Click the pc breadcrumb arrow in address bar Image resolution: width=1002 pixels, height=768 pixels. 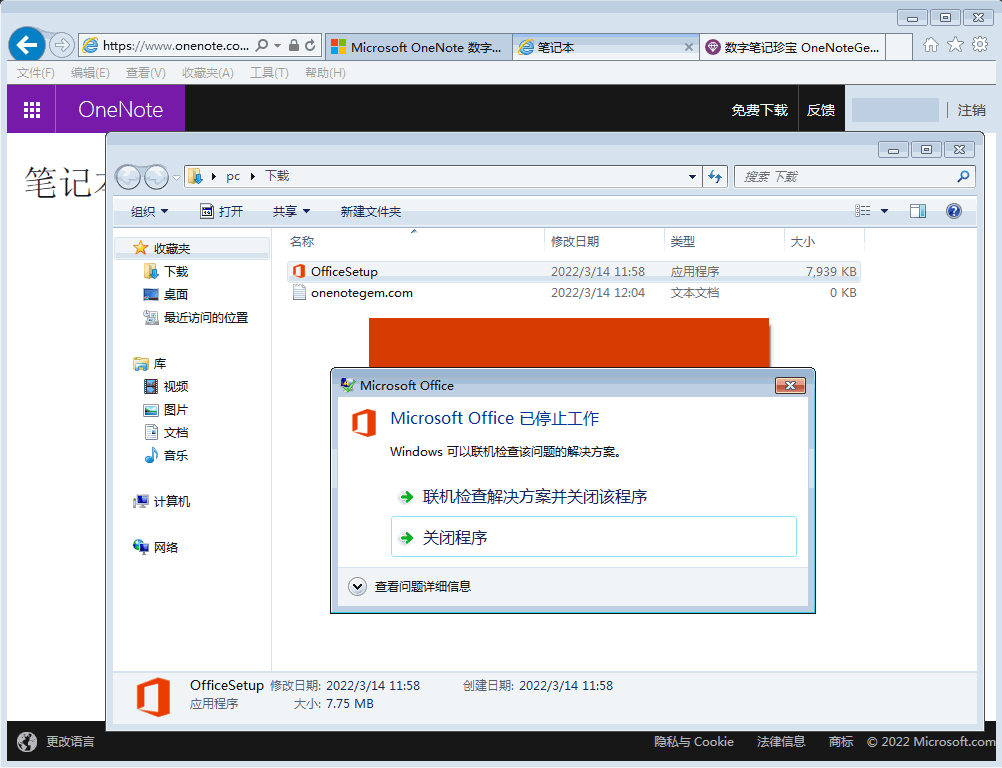(x=252, y=176)
